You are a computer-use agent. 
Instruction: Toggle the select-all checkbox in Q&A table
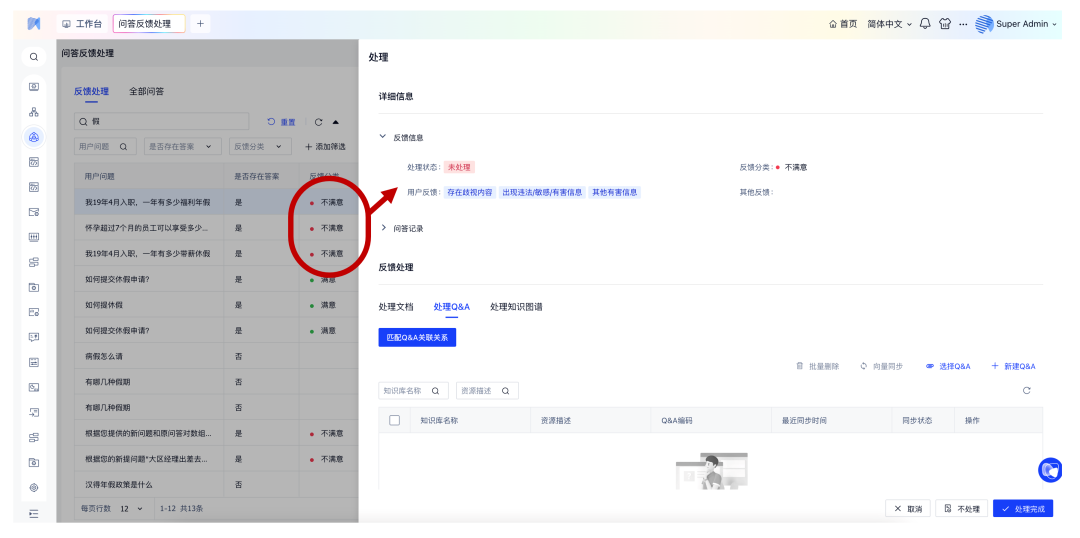[394, 420]
